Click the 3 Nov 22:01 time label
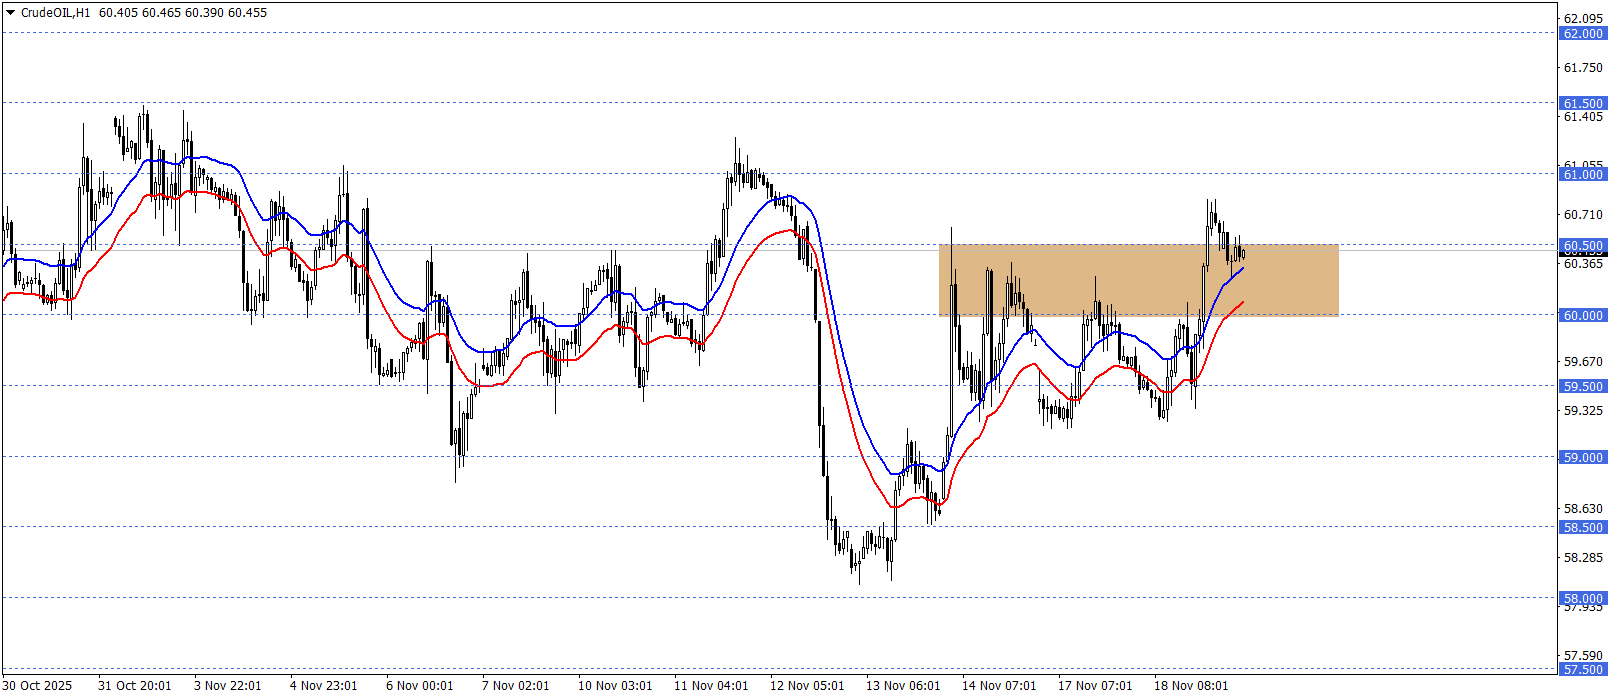Image resolution: width=1614 pixels, height=698 pixels. pos(227,685)
